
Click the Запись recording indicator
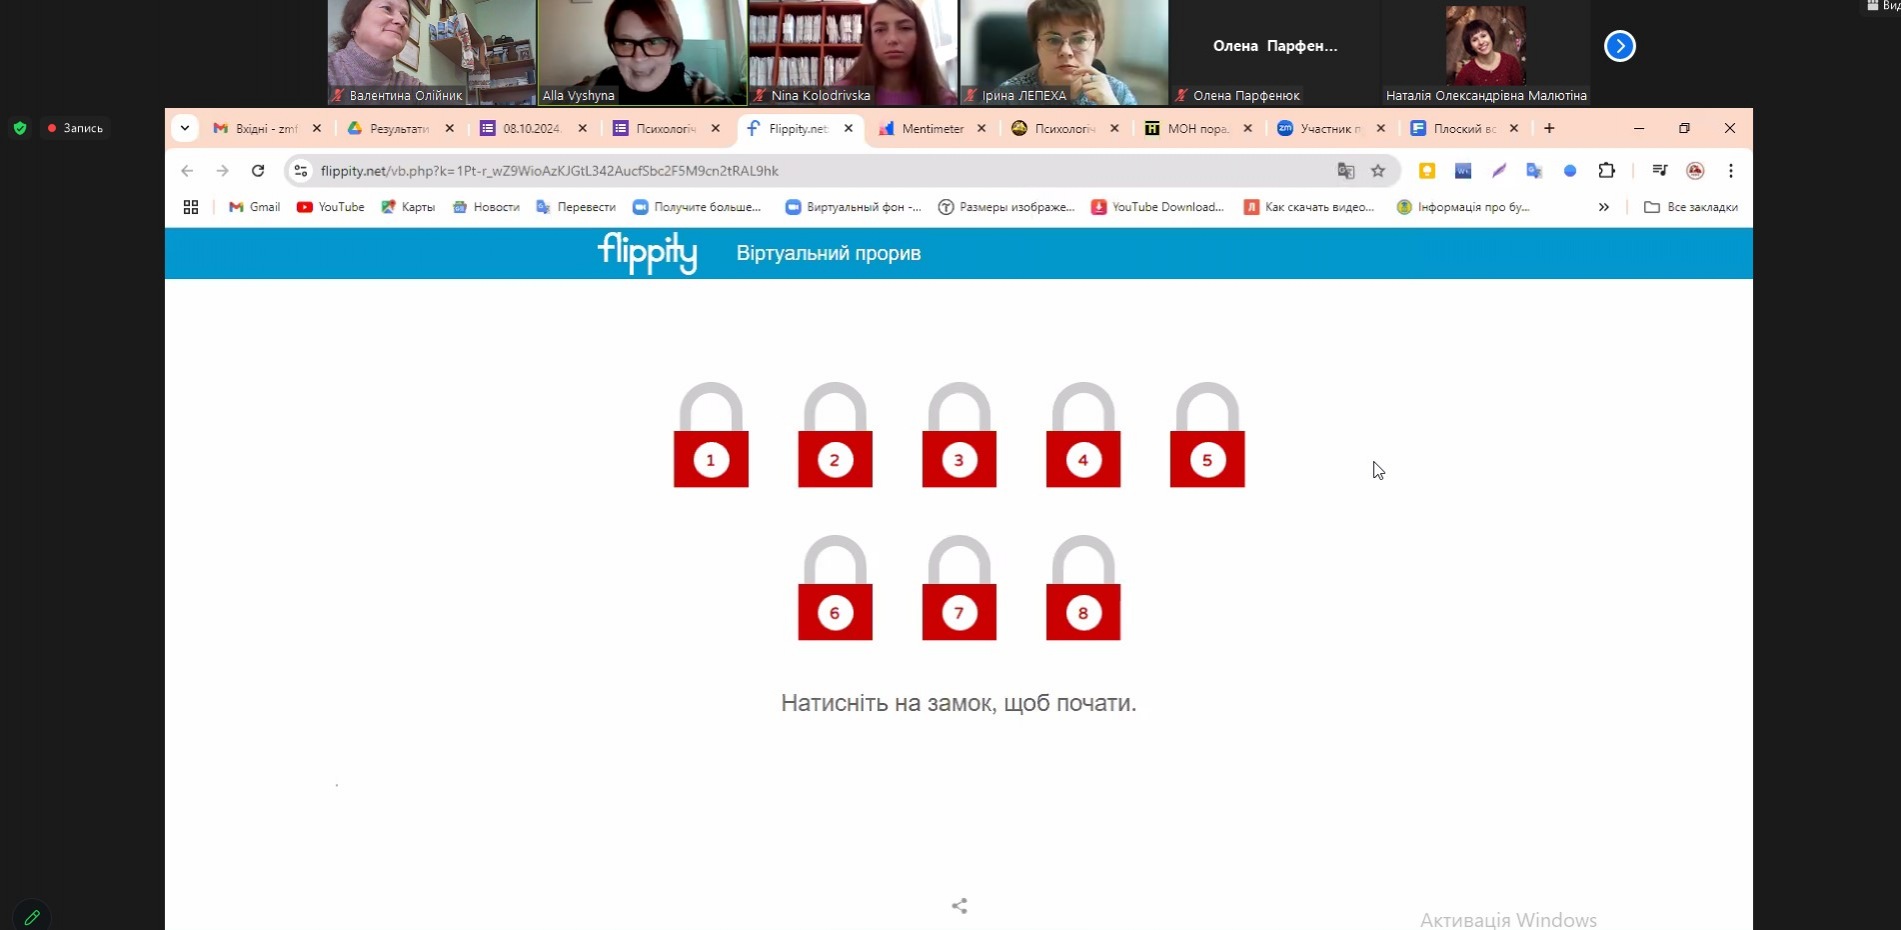(x=75, y=128)
